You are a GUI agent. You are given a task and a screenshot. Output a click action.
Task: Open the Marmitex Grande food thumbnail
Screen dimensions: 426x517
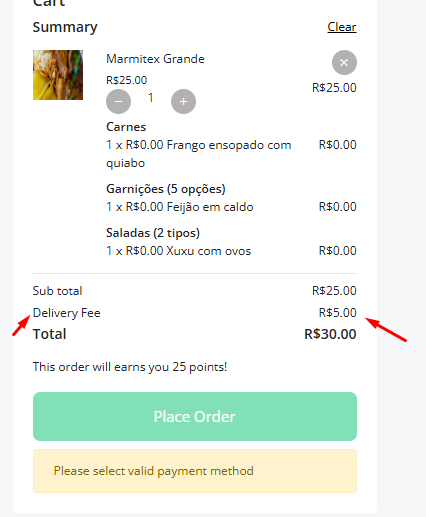point(58,75)
